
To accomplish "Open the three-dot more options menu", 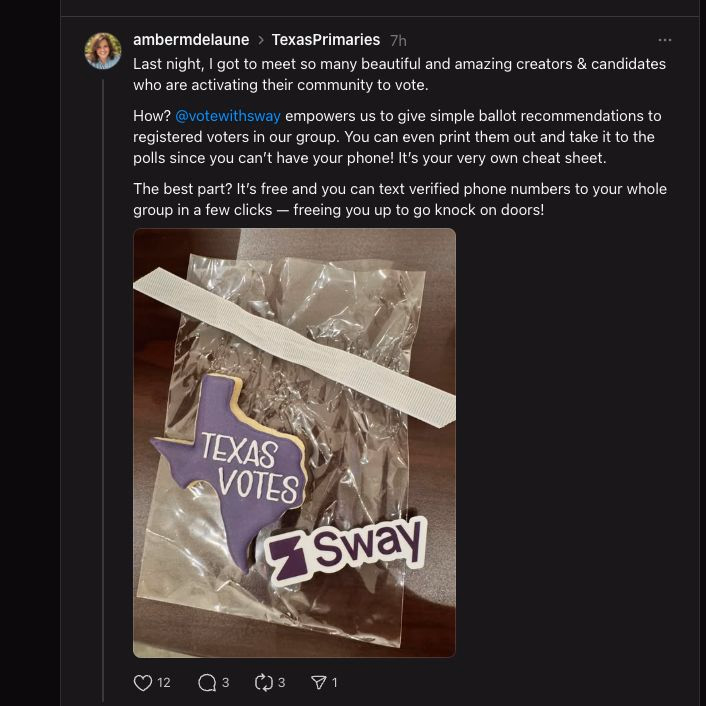I will pyautogui.click(x=665, y=40).
